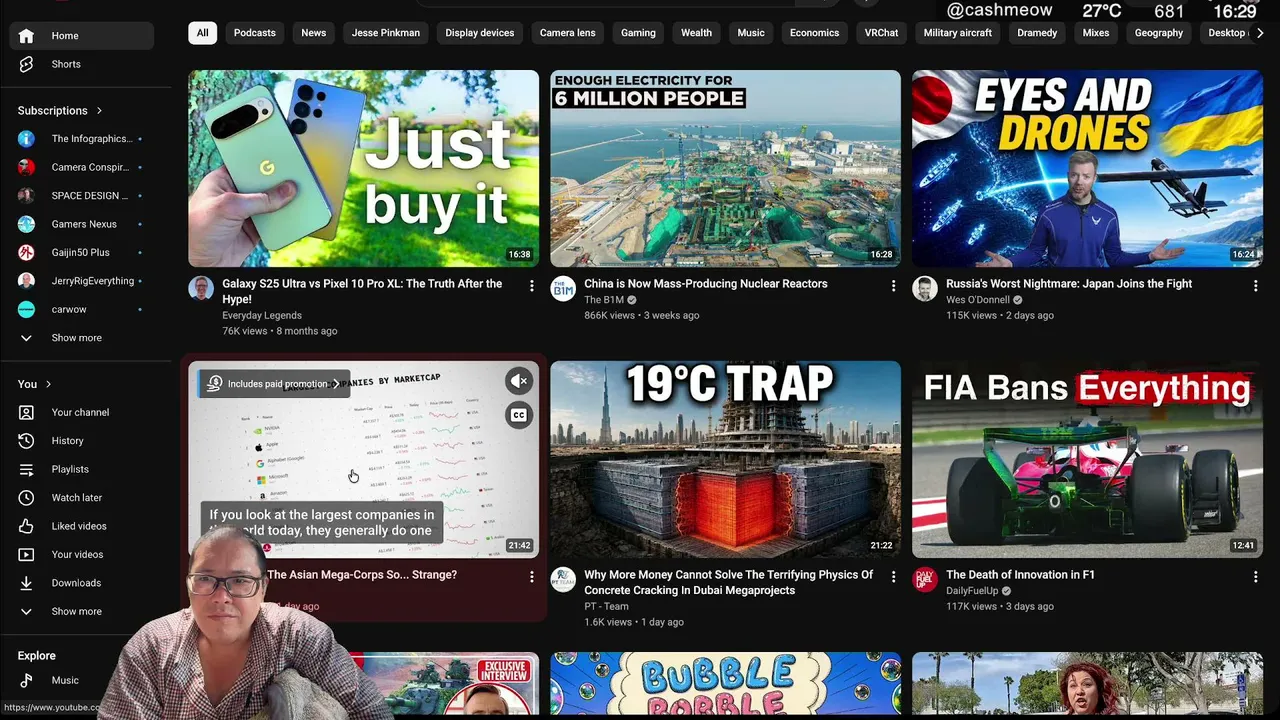The height and width of the screenshot is (720, 1280).
Task: Open the Watch later clock icon
Action: 27,498
